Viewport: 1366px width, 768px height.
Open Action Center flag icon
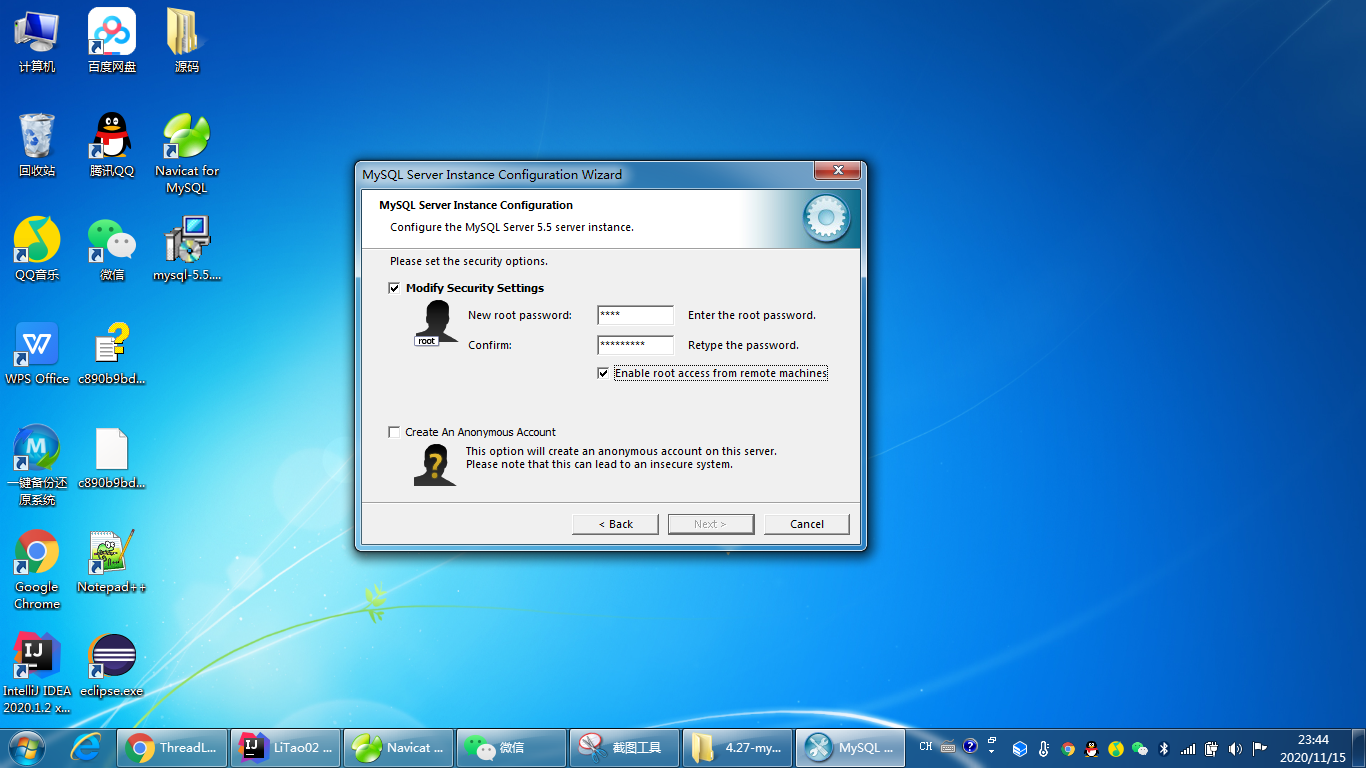tap(1260, 748)
